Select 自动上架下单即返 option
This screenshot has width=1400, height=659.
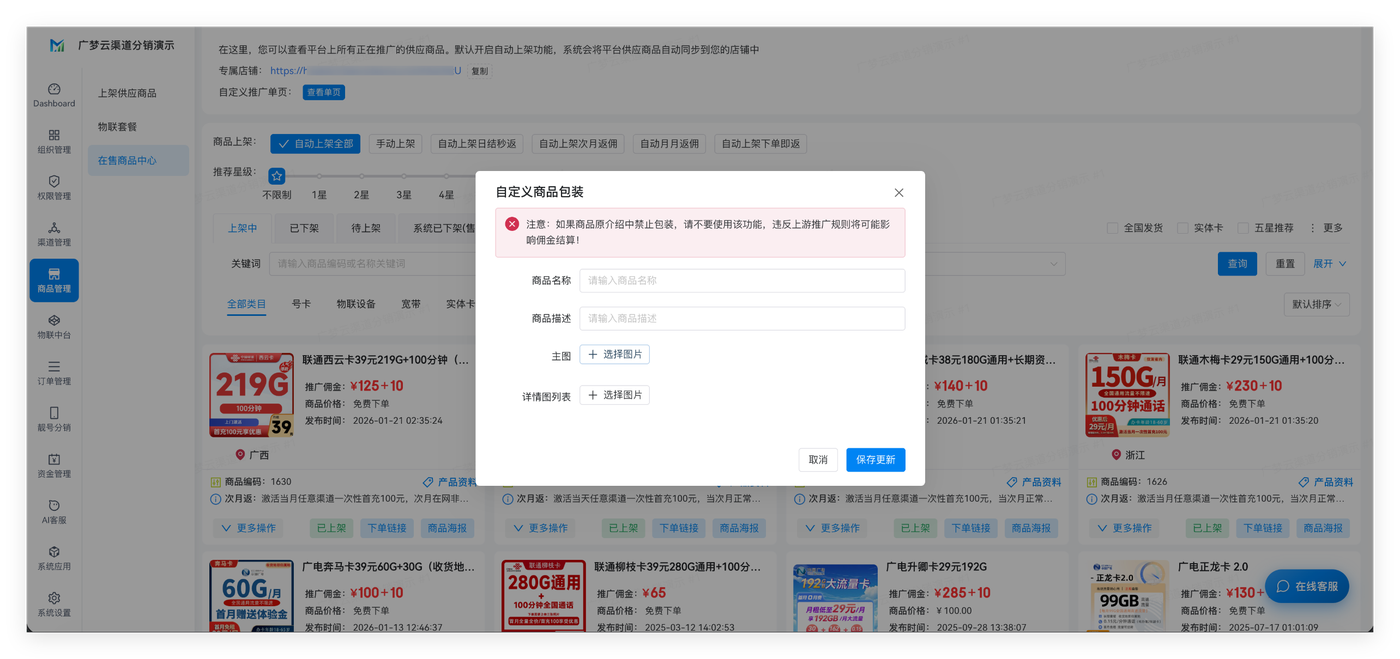(x=761, y=144)
